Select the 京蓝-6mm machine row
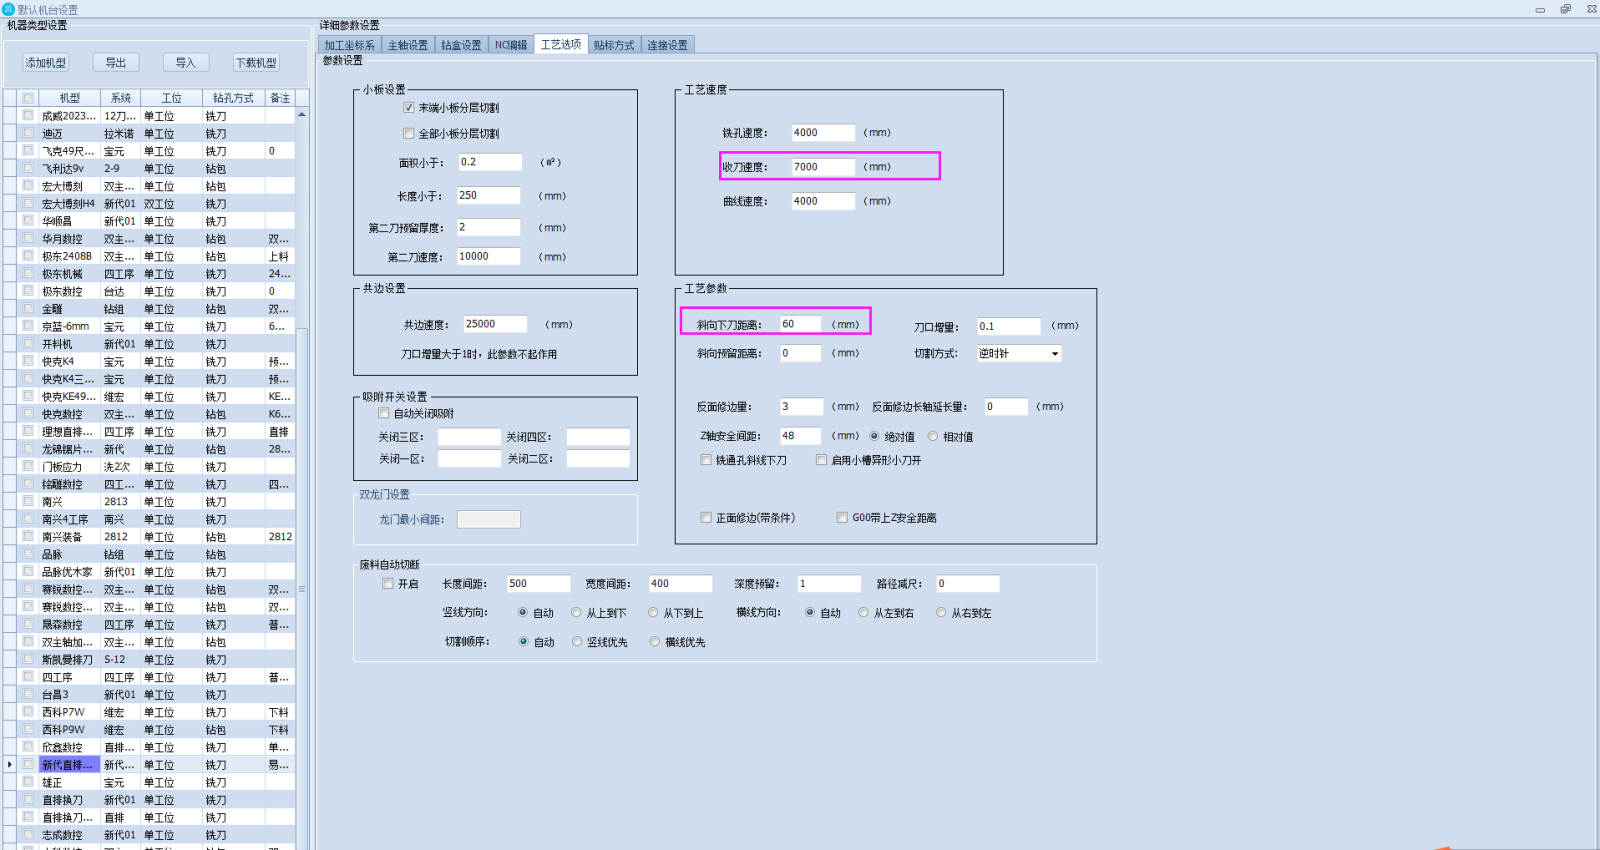 pyautogui.click(x=150, y=326)
